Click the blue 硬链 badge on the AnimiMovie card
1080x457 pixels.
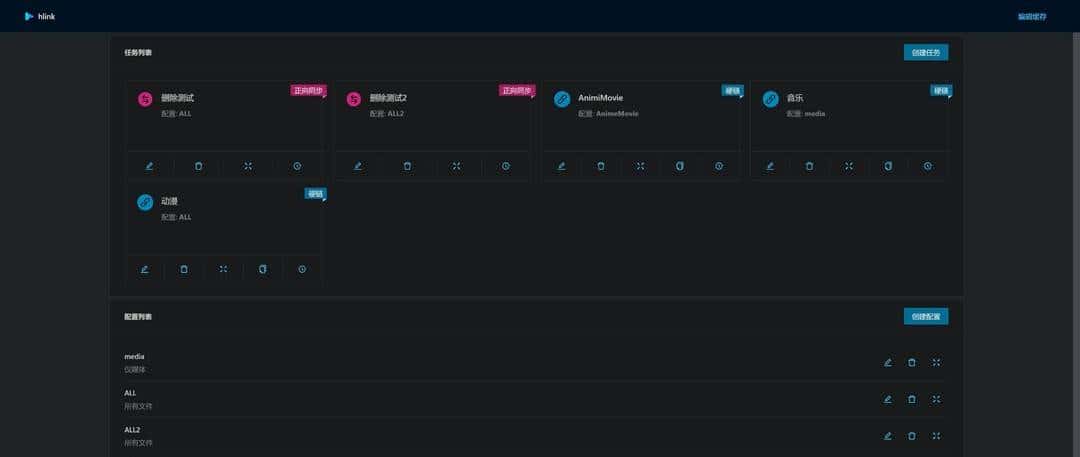(732, 90)
